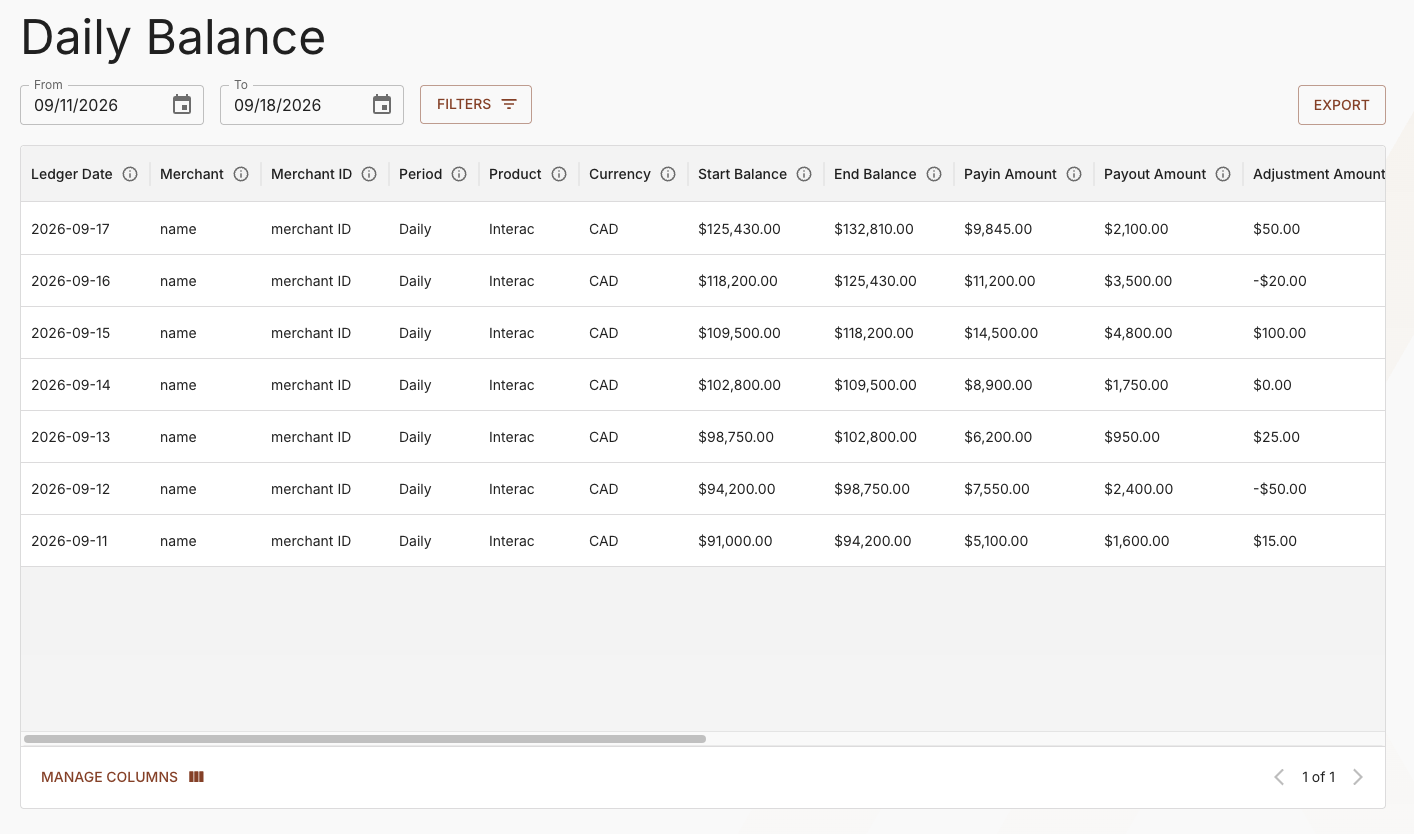Click the info icon next to Start Balance
This screenshot has height=834, width=1414.
click(x=804, y=174)
